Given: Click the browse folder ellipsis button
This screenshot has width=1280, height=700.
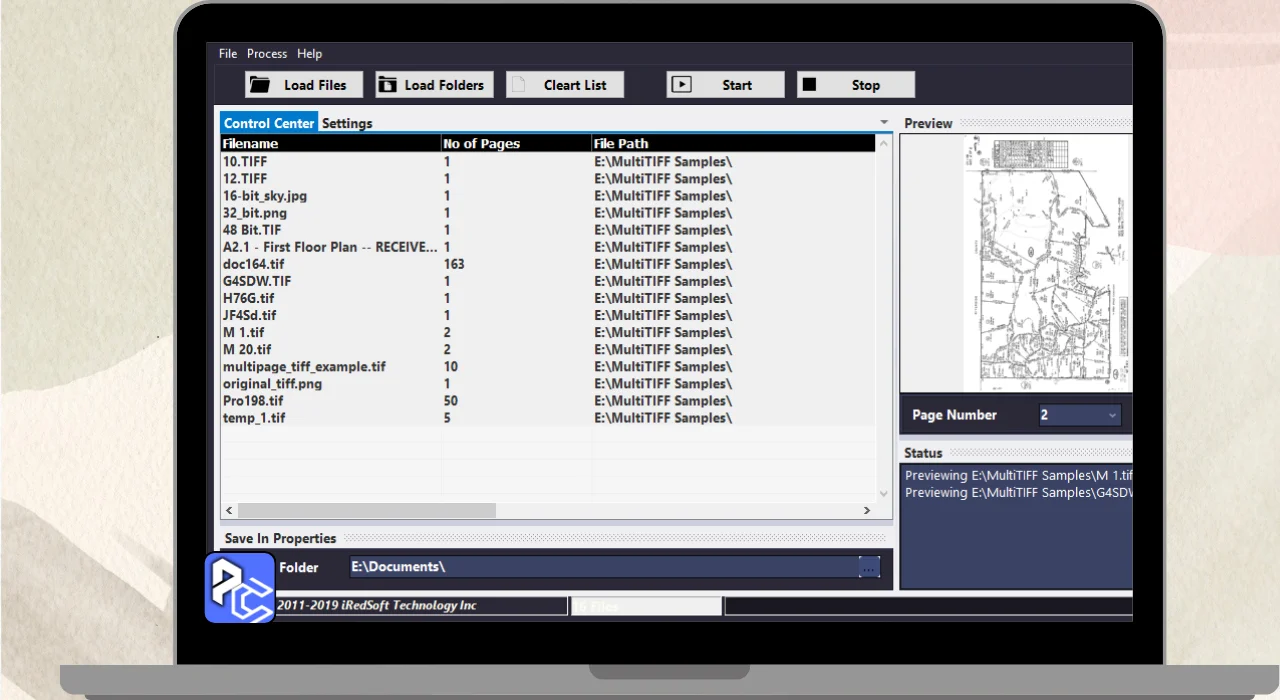Looking at the screenshot, I should click(x=869, y=567).
